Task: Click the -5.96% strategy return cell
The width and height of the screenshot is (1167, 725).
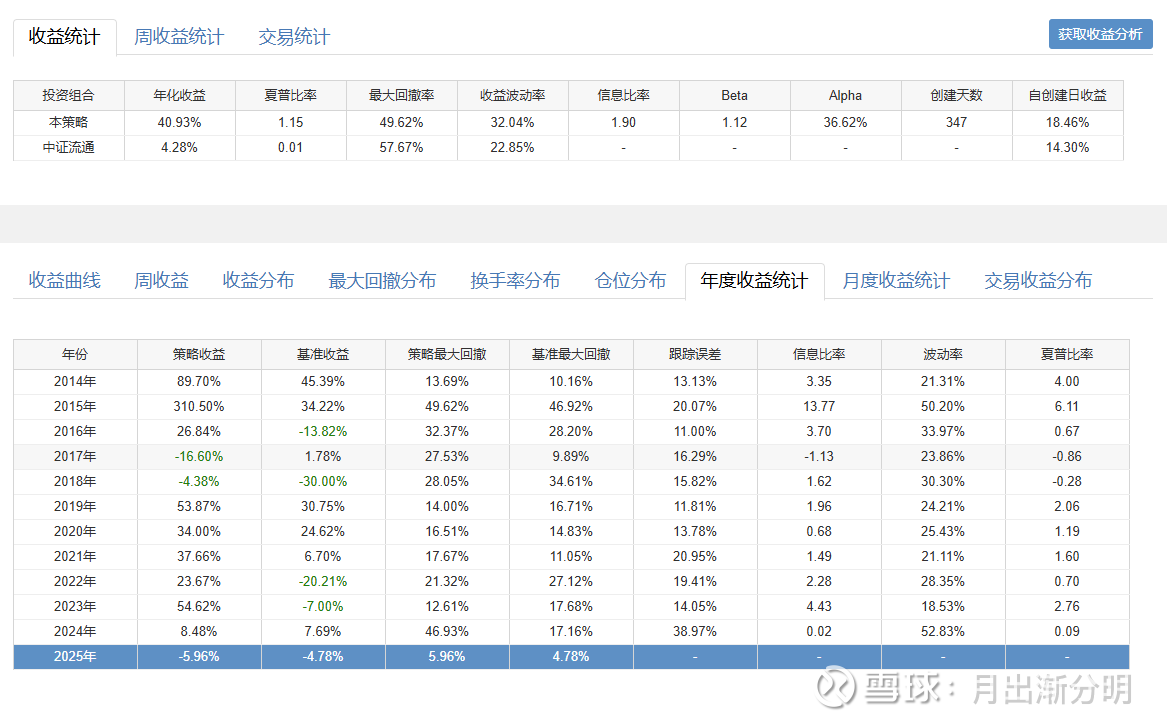Action: click(199, 657)
